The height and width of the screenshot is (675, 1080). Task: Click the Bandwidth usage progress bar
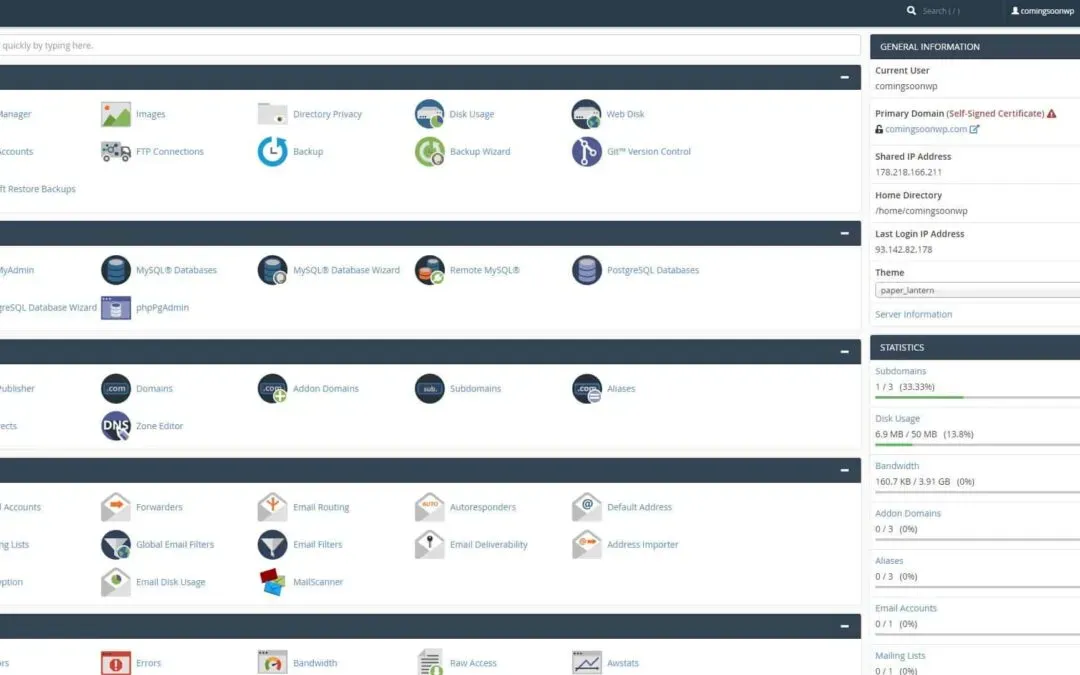pos(977,492)
